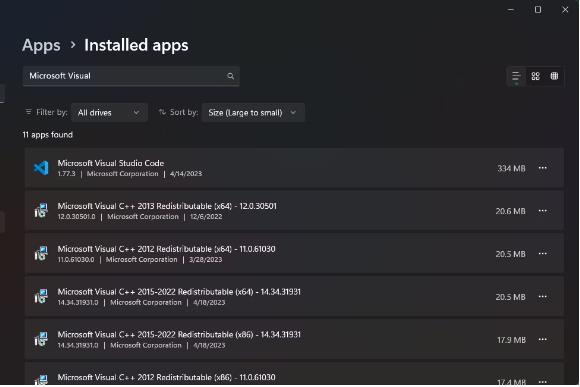Image resolution: width=580 pixels, height=387 pixels.
Task: Open the Size (Large to small) sort dropdown
Action: coord(253,112)
